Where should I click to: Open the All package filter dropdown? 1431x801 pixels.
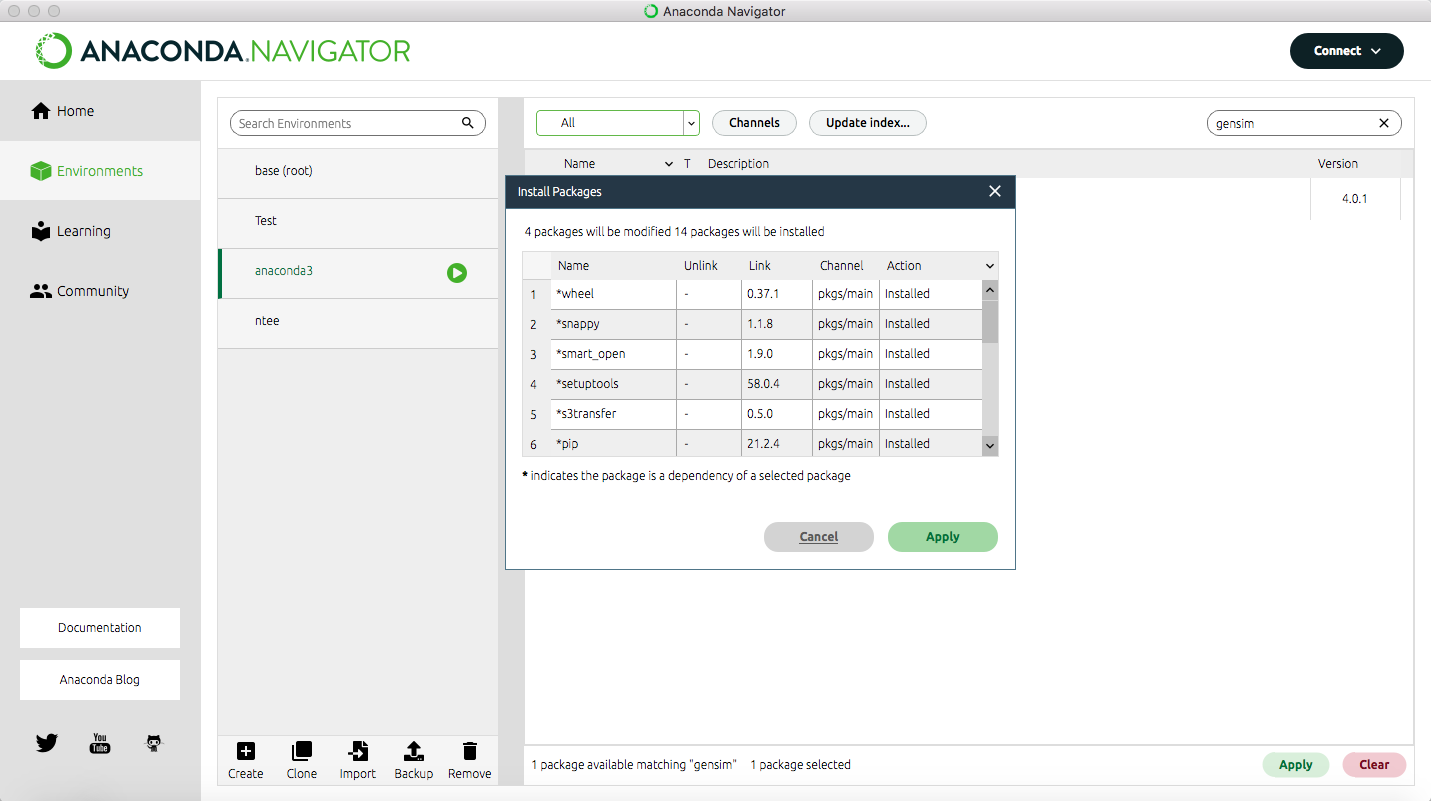click(617, 123)
